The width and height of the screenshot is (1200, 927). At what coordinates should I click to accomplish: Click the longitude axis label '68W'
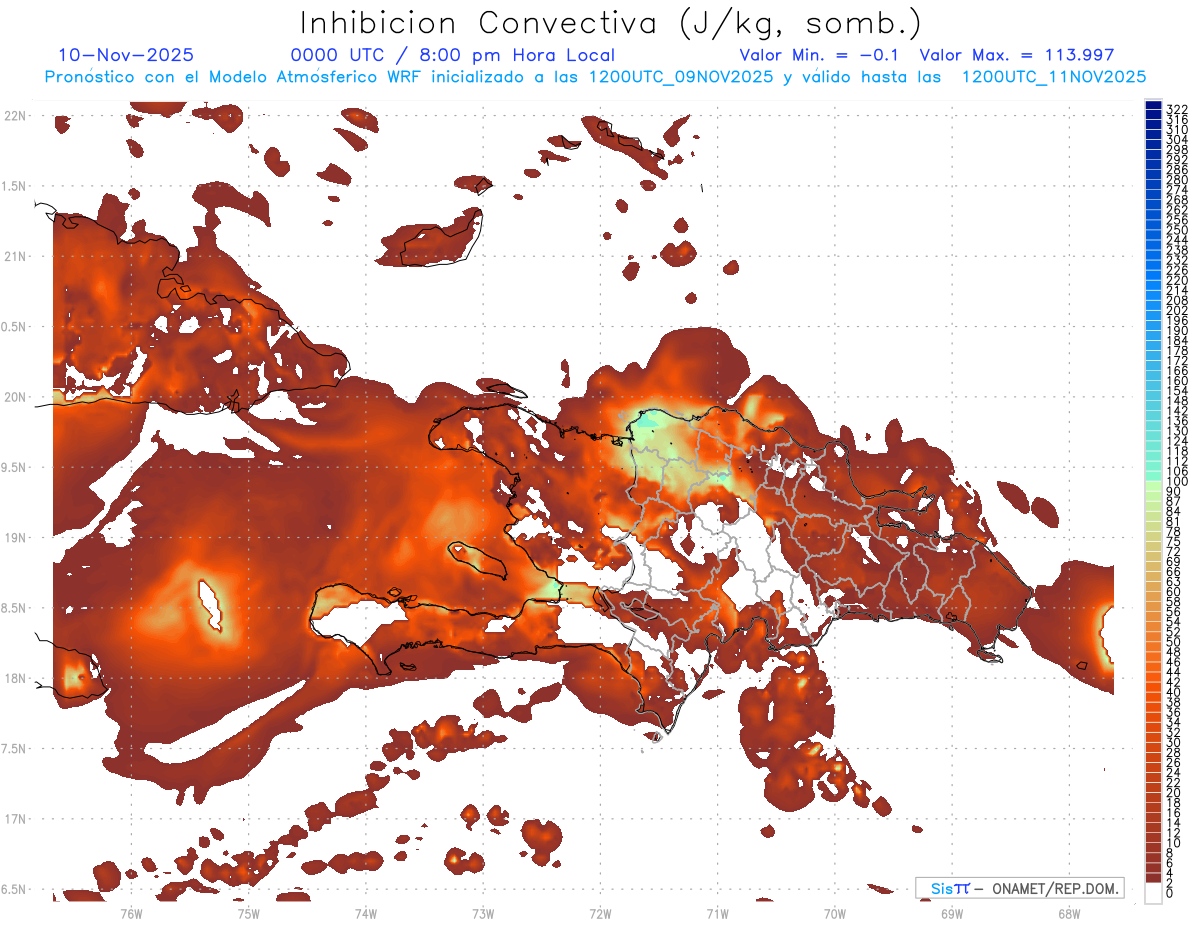click(x=1069, y=913)
